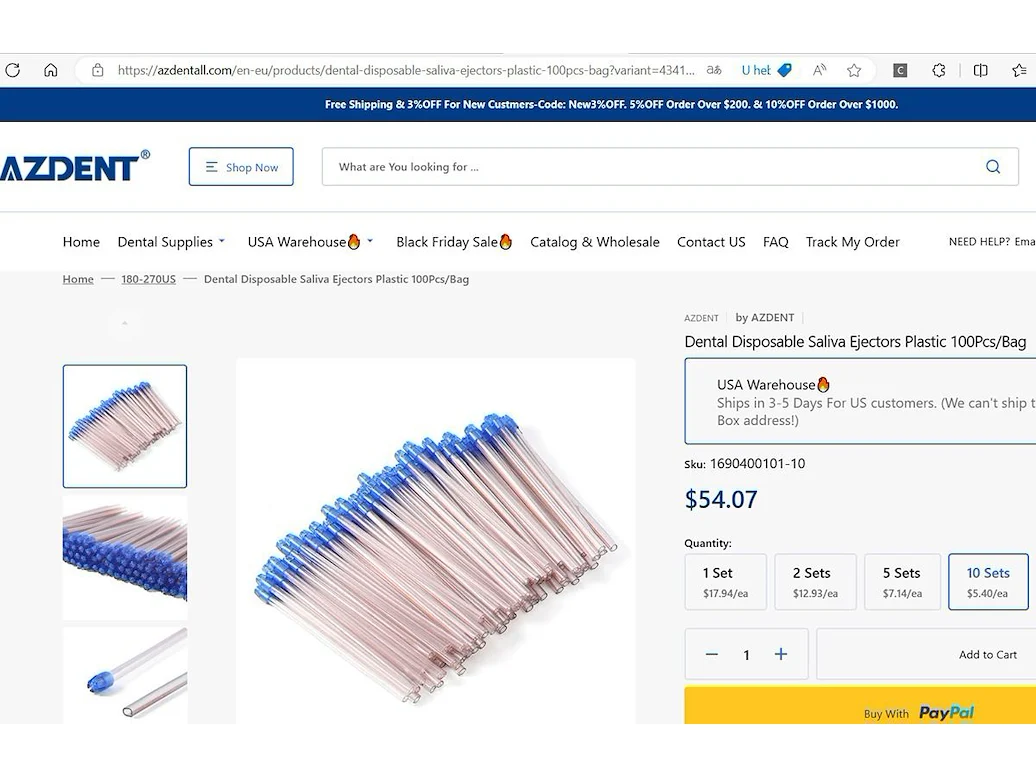The width and height of the screenshot is (1036, 777).
Task: Click the favorites star icon in address bar
Action: pos(854,70)
